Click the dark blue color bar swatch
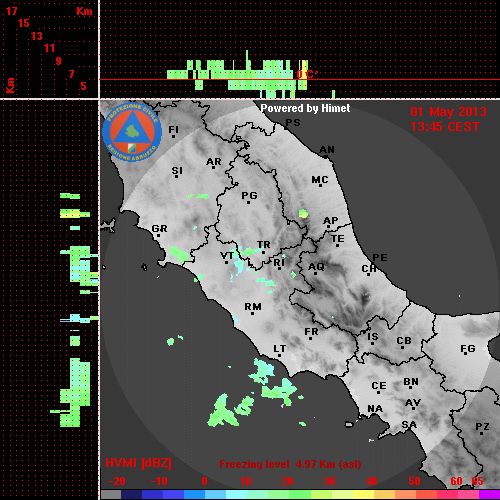 point(132,494)
